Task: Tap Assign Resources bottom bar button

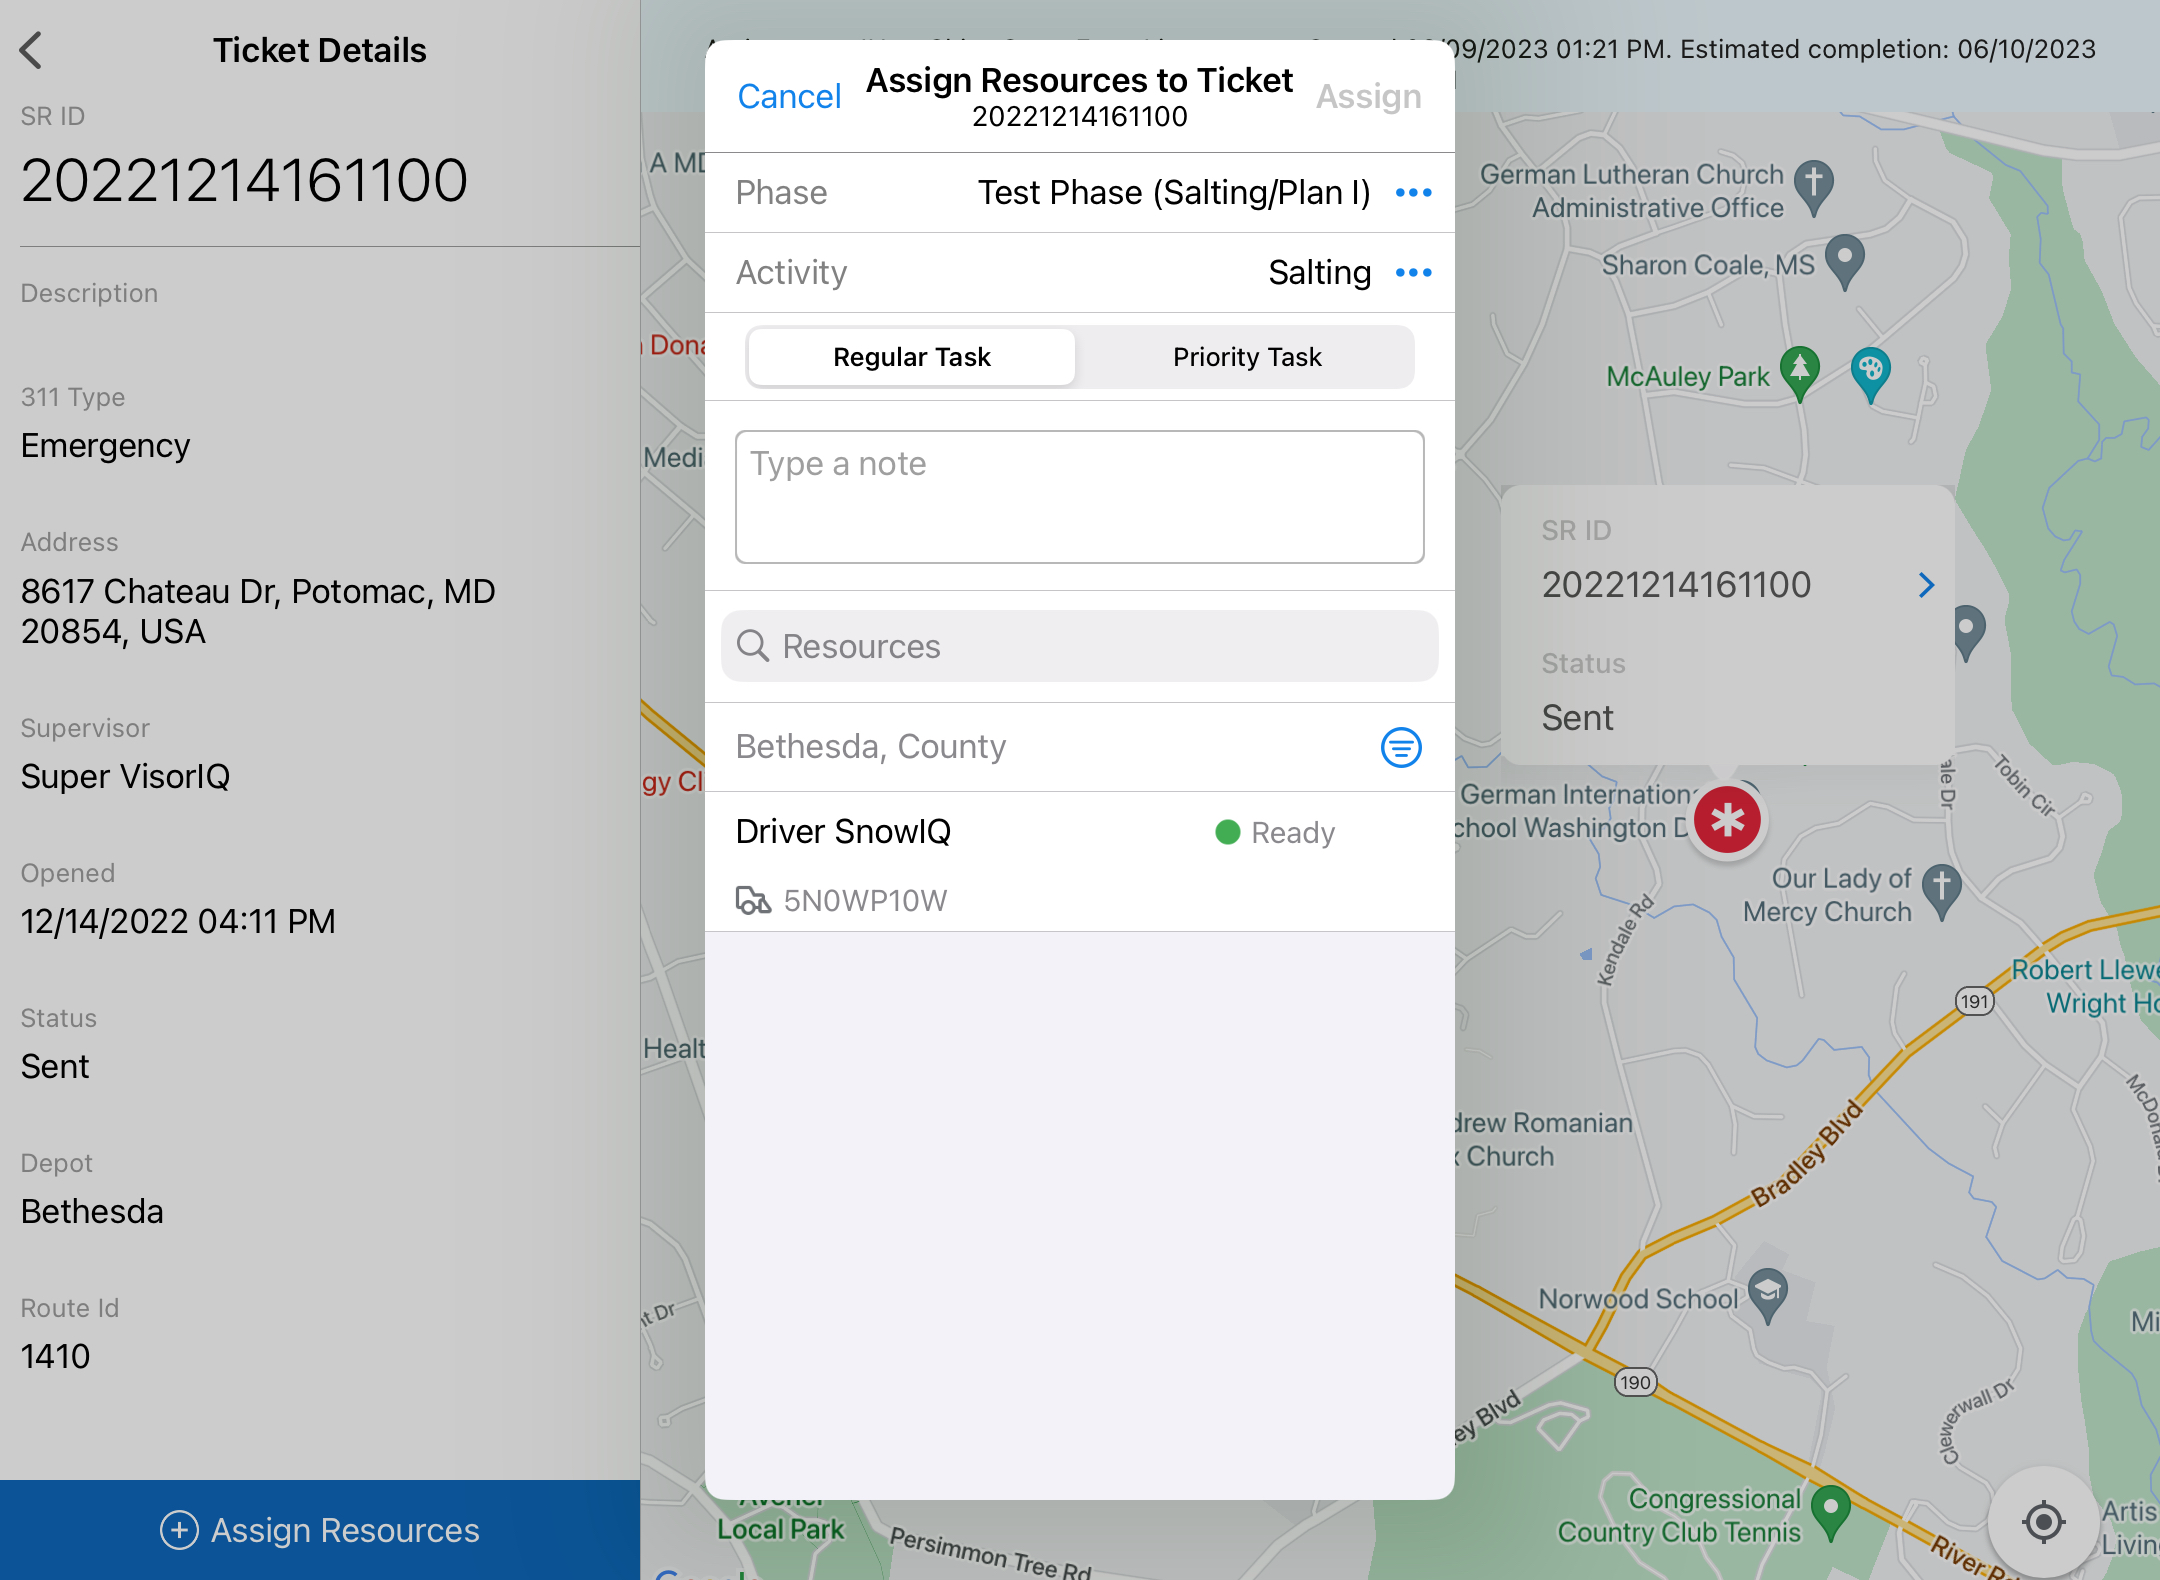Action: (x=320, y=1530)
